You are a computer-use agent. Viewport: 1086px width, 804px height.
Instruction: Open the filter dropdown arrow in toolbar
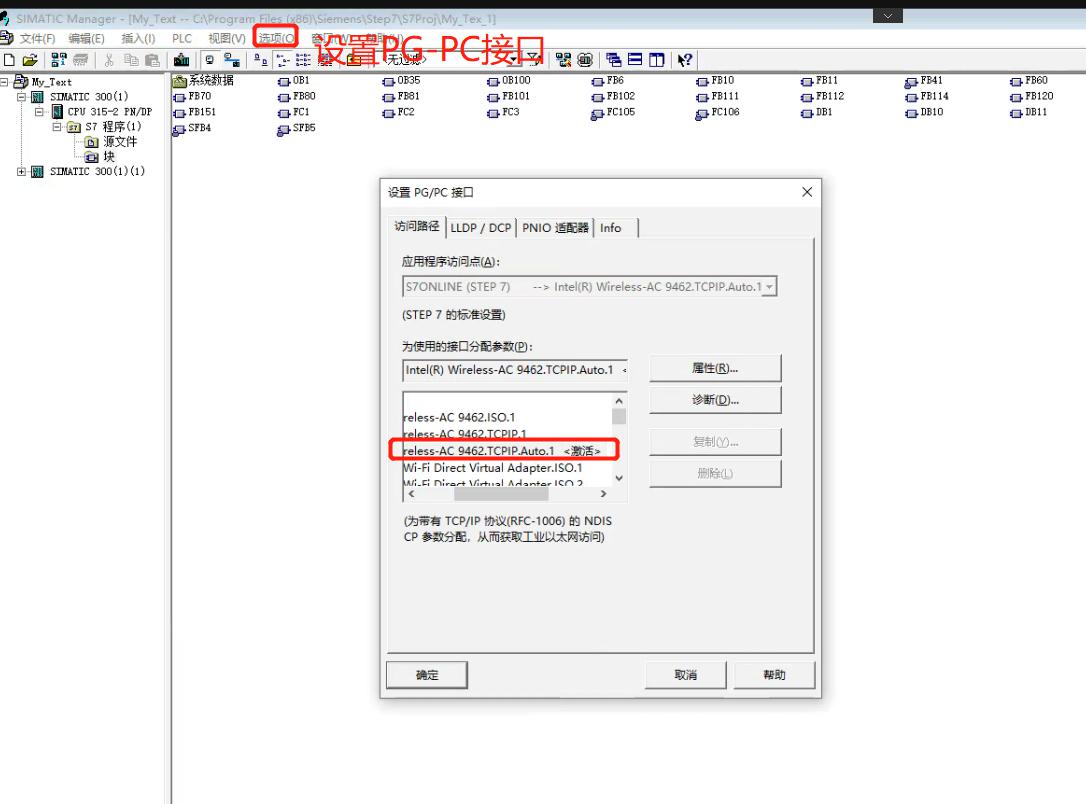[x=514, y=60]
